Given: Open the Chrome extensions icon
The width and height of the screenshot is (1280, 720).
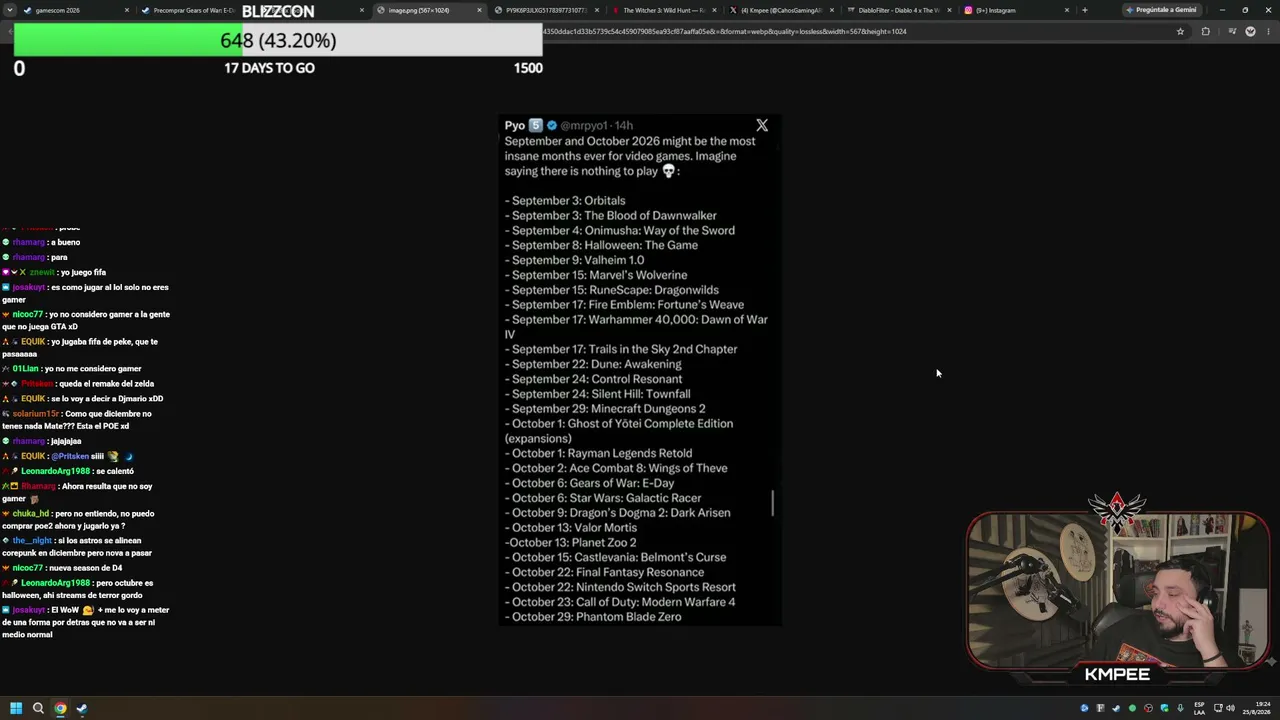Looking at the screenshot, I should (1205, 31).
